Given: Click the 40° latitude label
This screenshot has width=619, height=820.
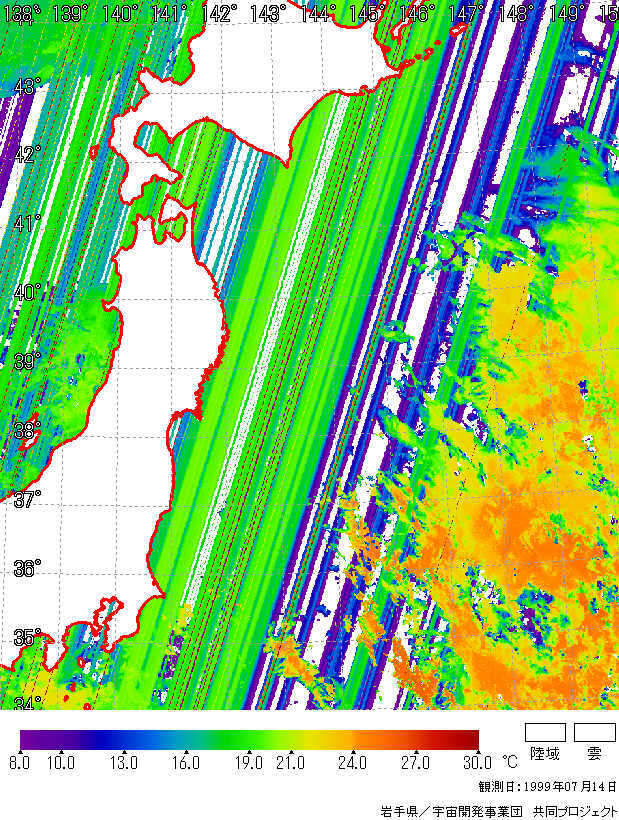Looking at the screenshot, I should click(27, 293).
